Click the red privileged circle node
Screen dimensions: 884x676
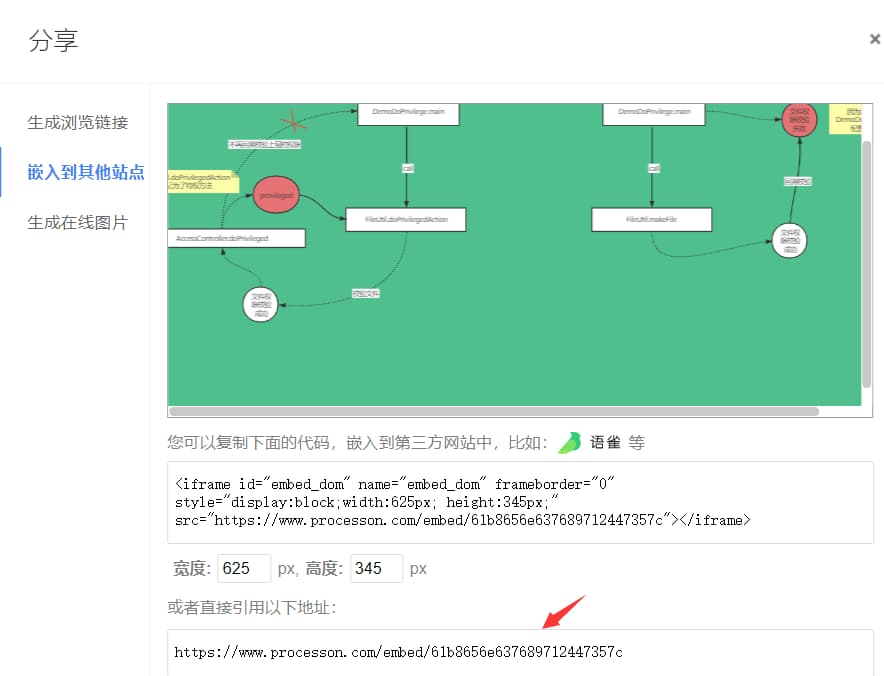[276, 196]
